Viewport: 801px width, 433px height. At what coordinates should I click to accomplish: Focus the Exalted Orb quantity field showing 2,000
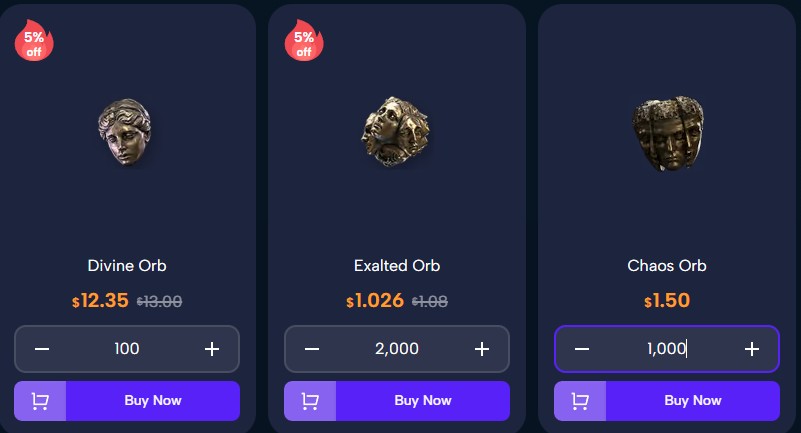(x=397, y=349)
